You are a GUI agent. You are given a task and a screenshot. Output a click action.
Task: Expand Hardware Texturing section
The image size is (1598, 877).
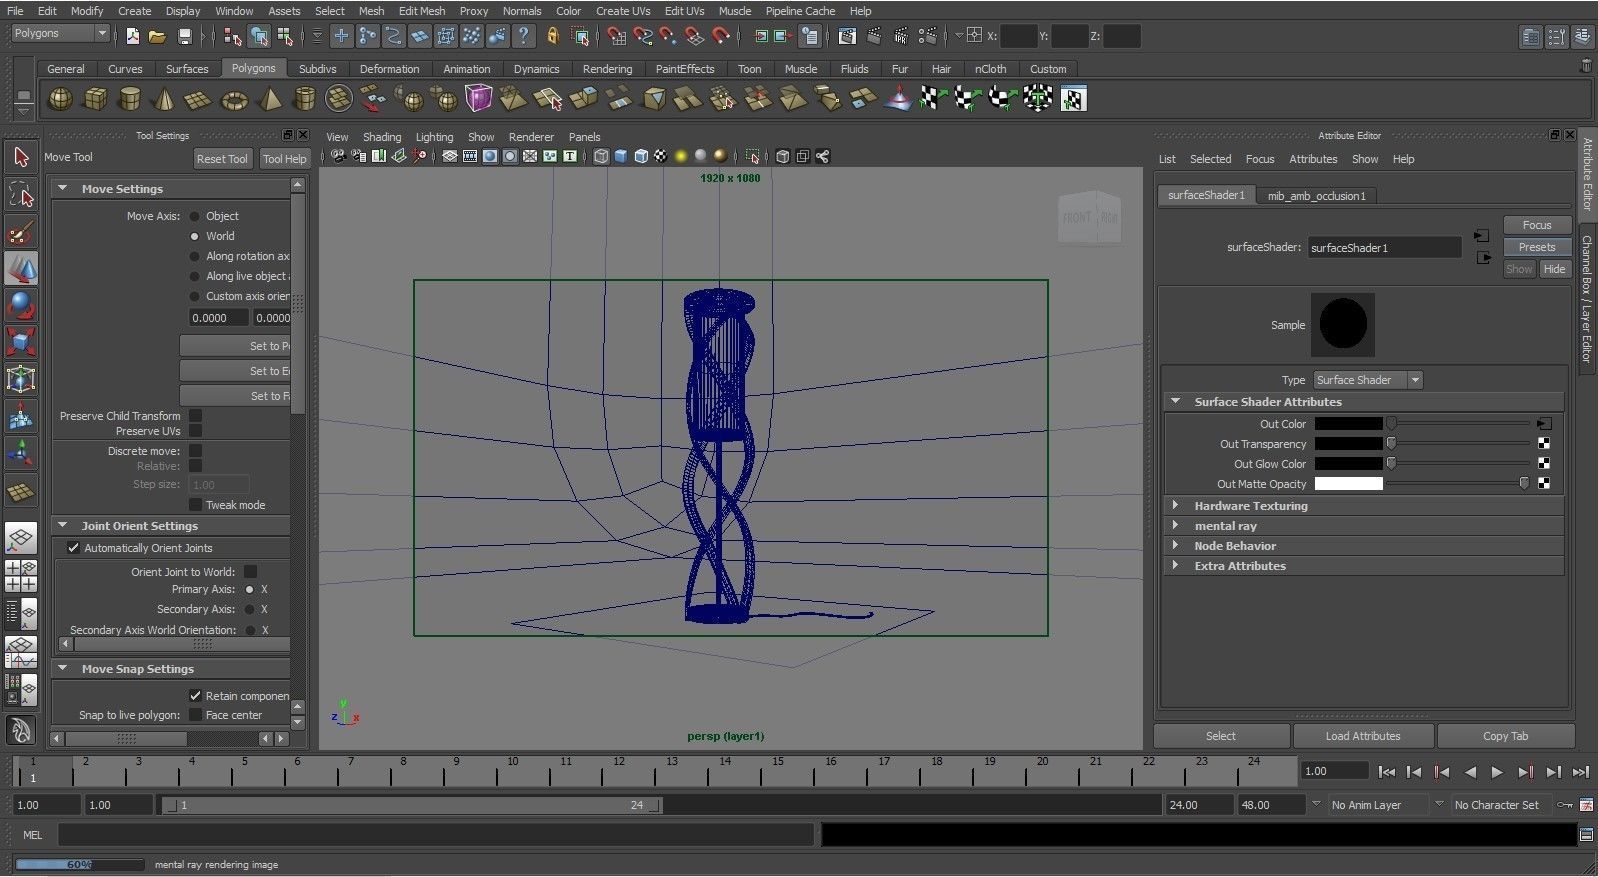[x=1176, y=505]
